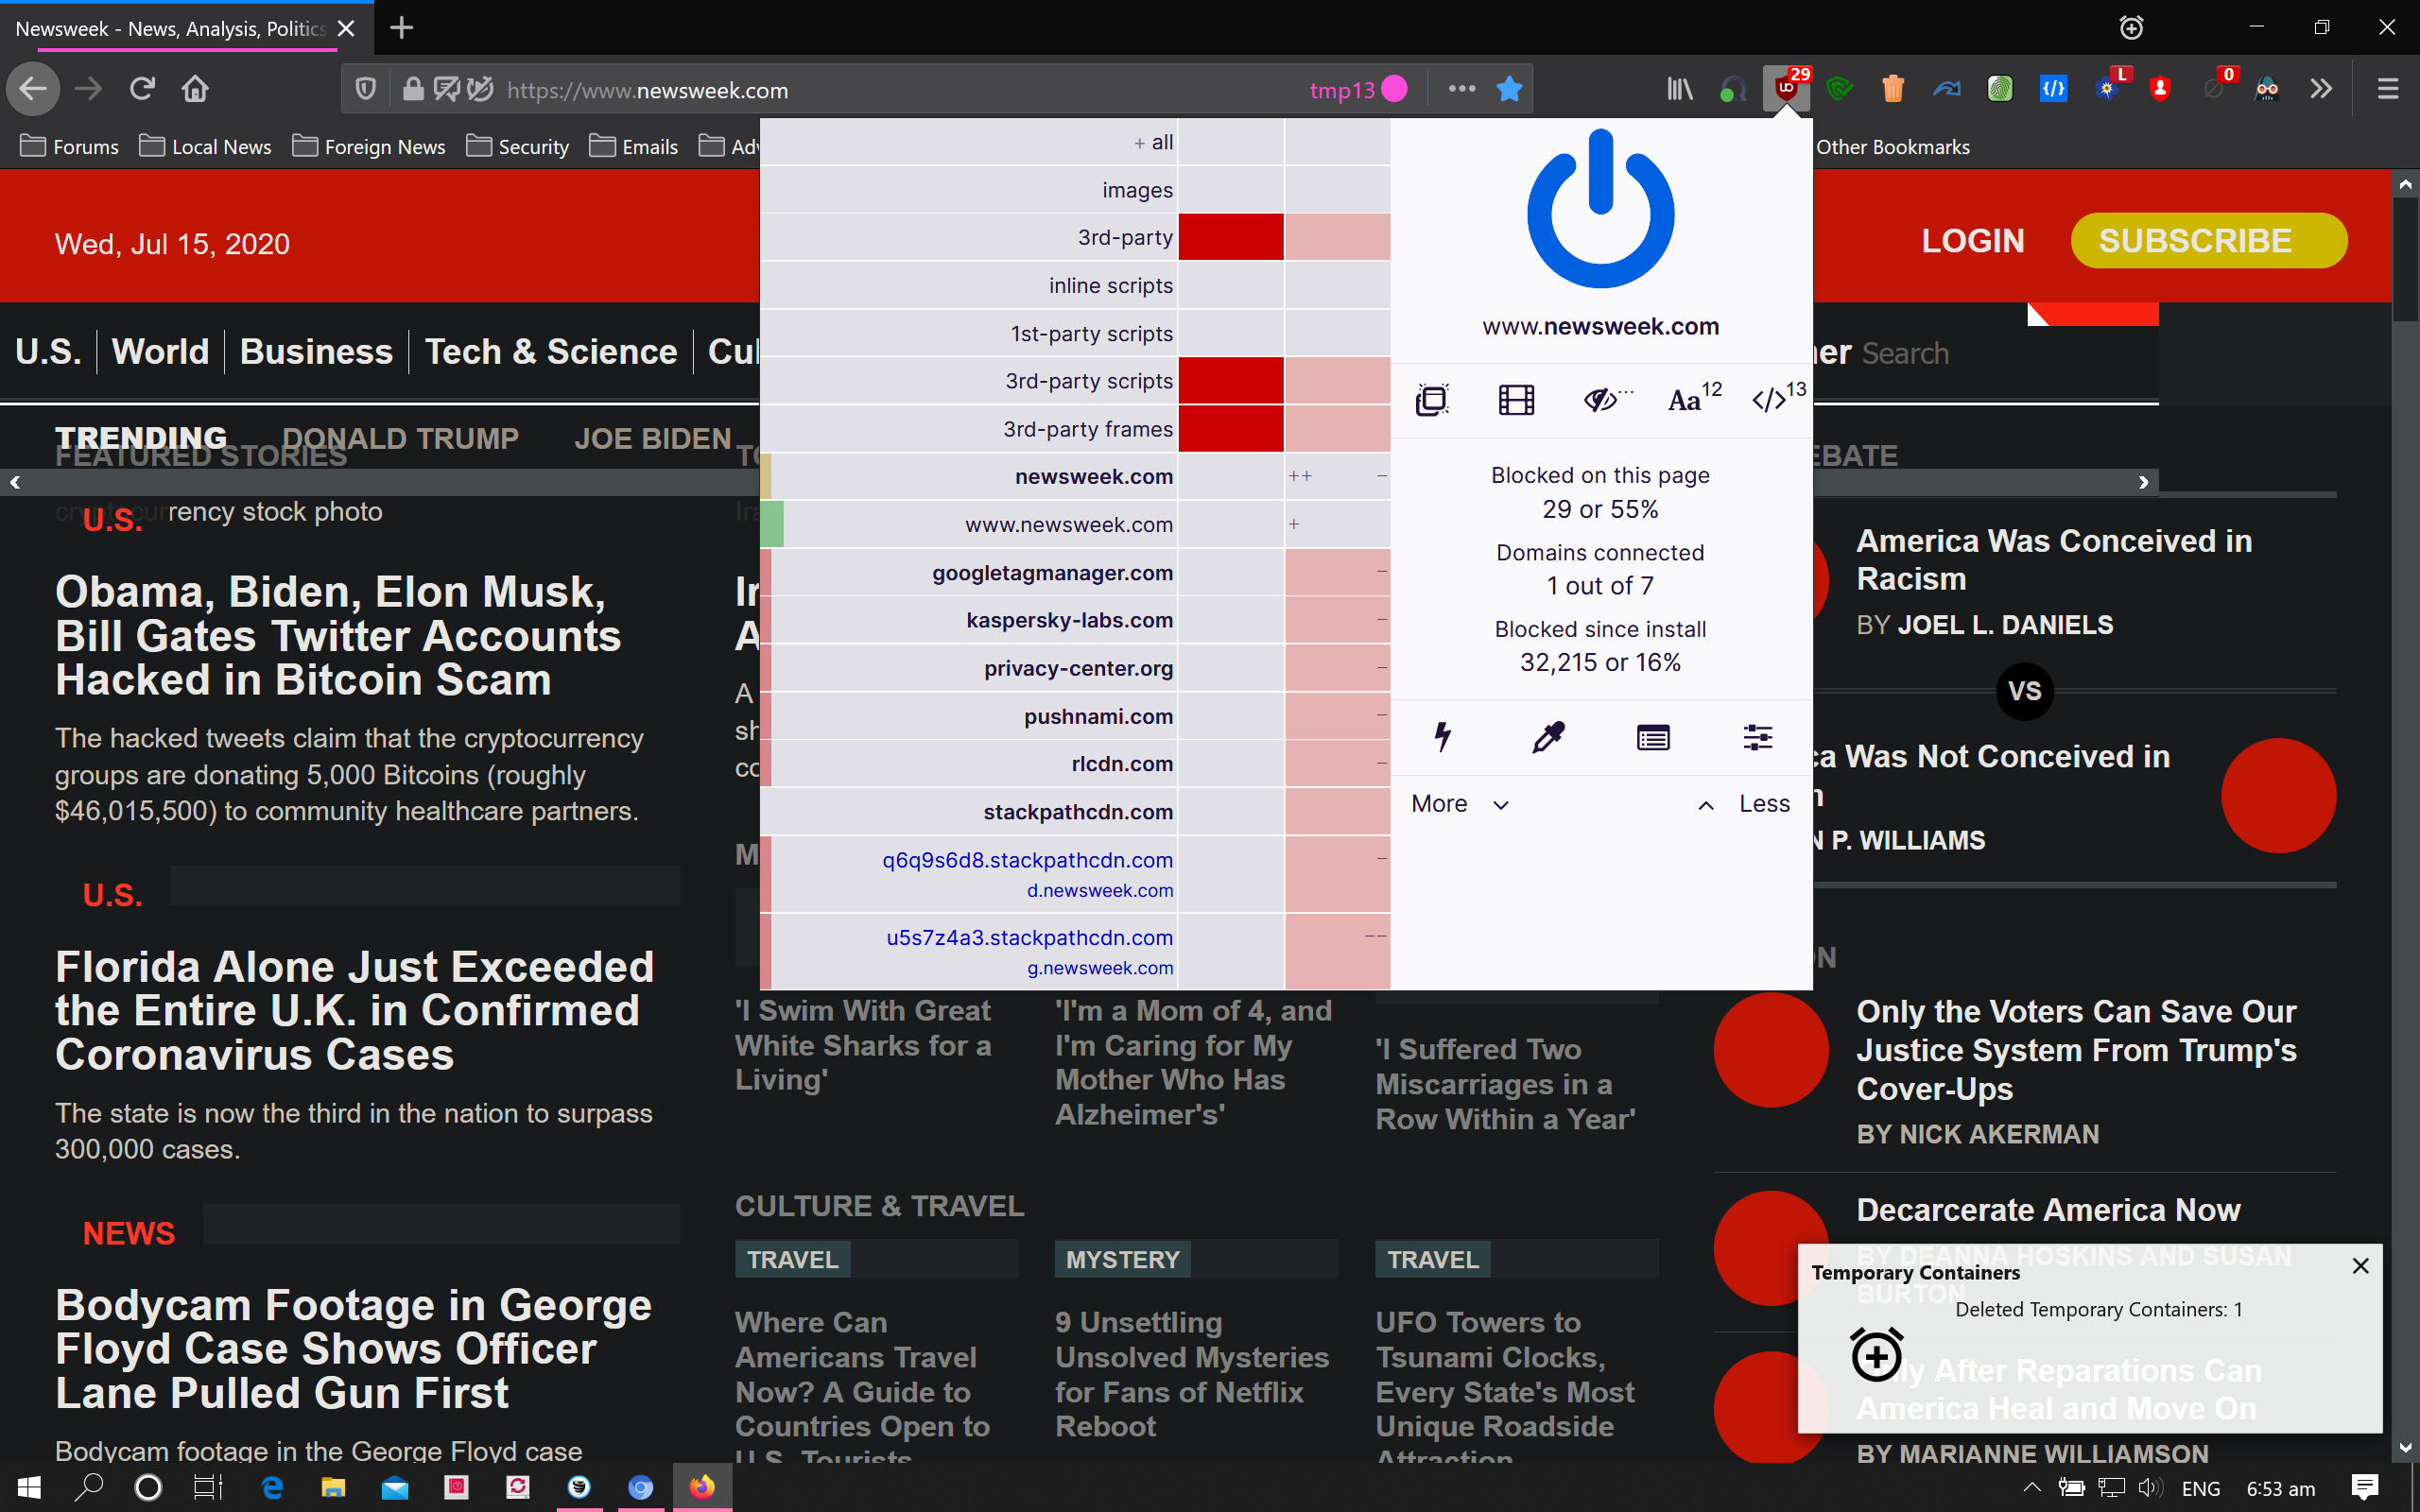The image size is (2420, 1512).
Task: Open the uBlock logger icon
Action: click(1653, 737)
